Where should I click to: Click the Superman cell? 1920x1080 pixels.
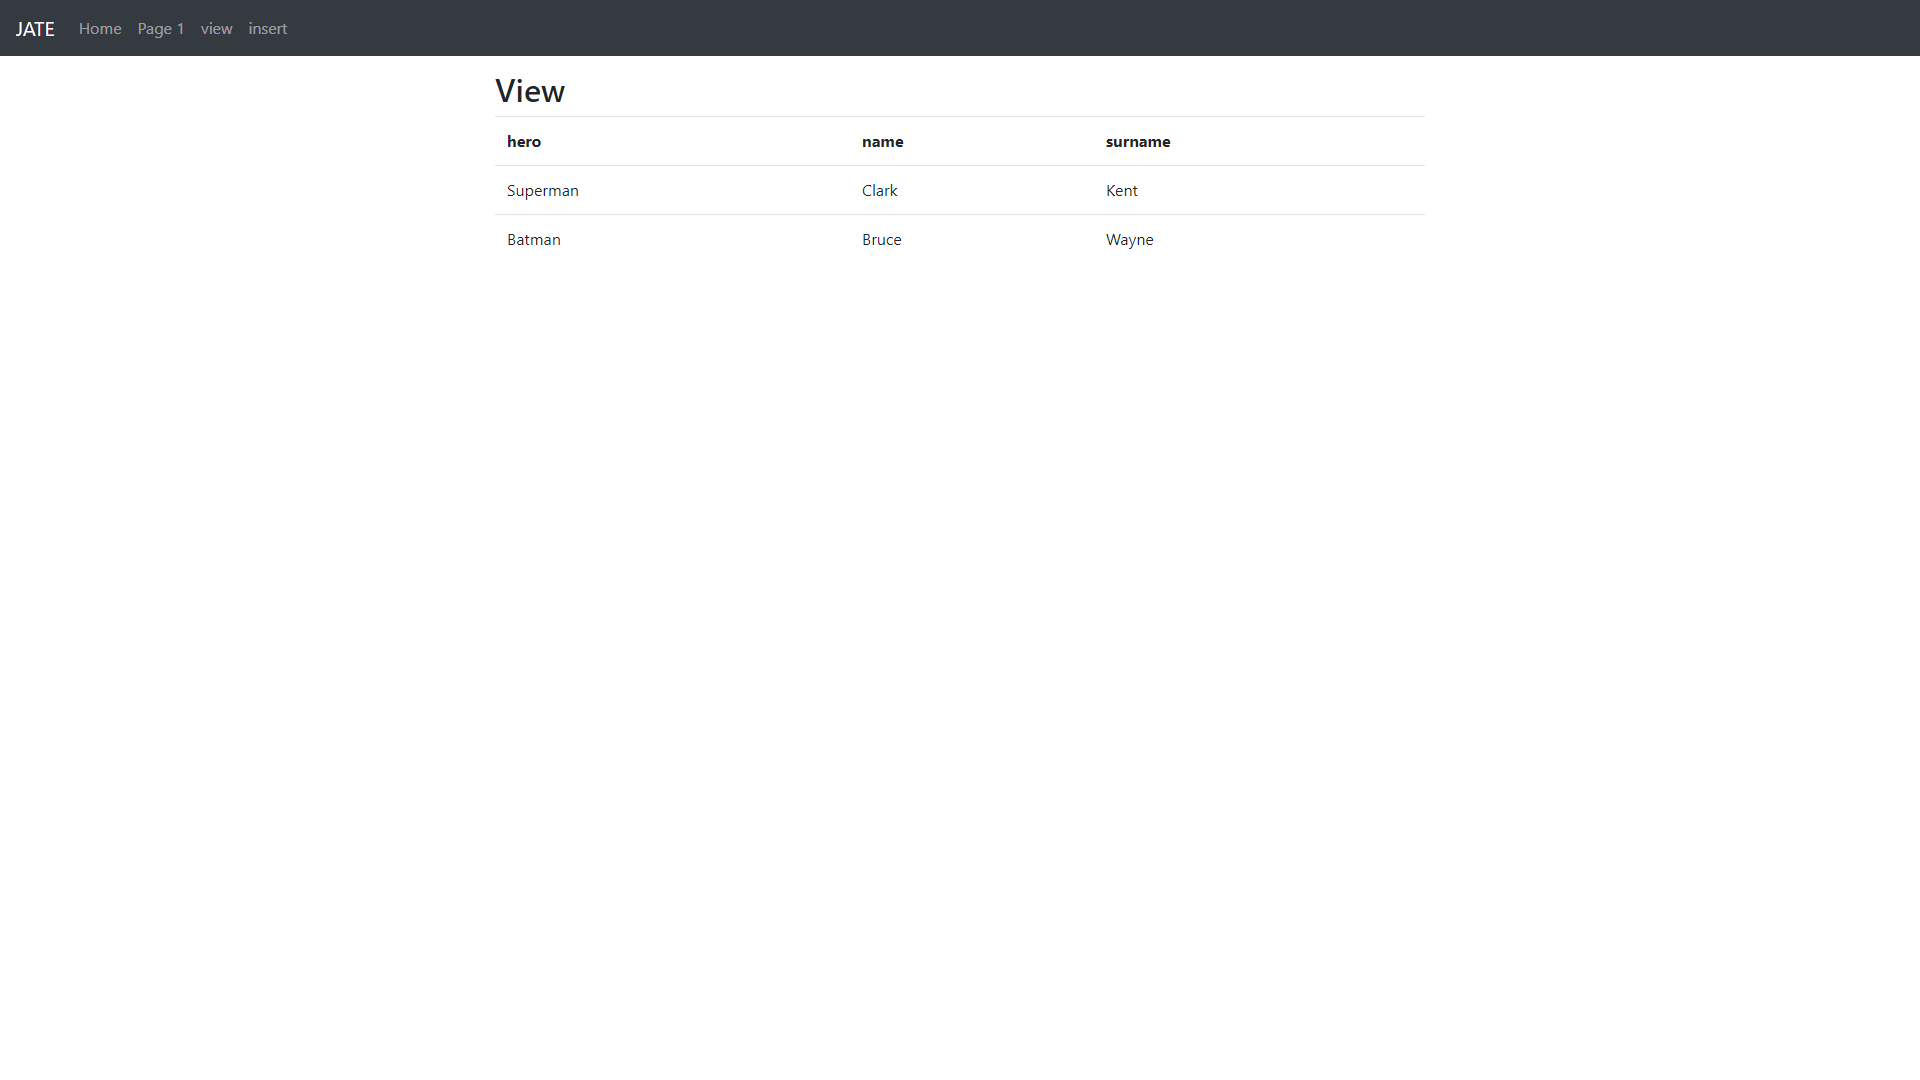pos(672,190)
